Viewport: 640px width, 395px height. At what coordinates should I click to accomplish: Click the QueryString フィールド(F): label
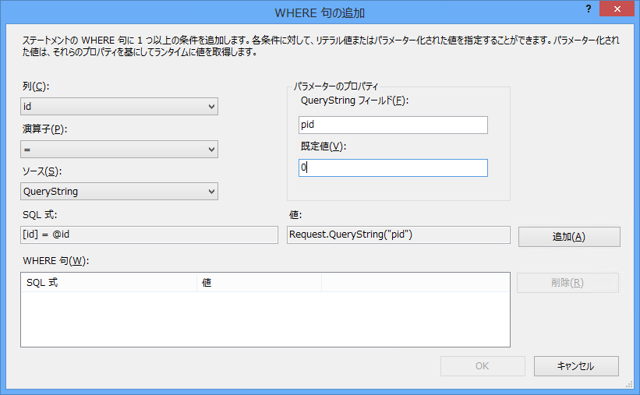(354, 101)
